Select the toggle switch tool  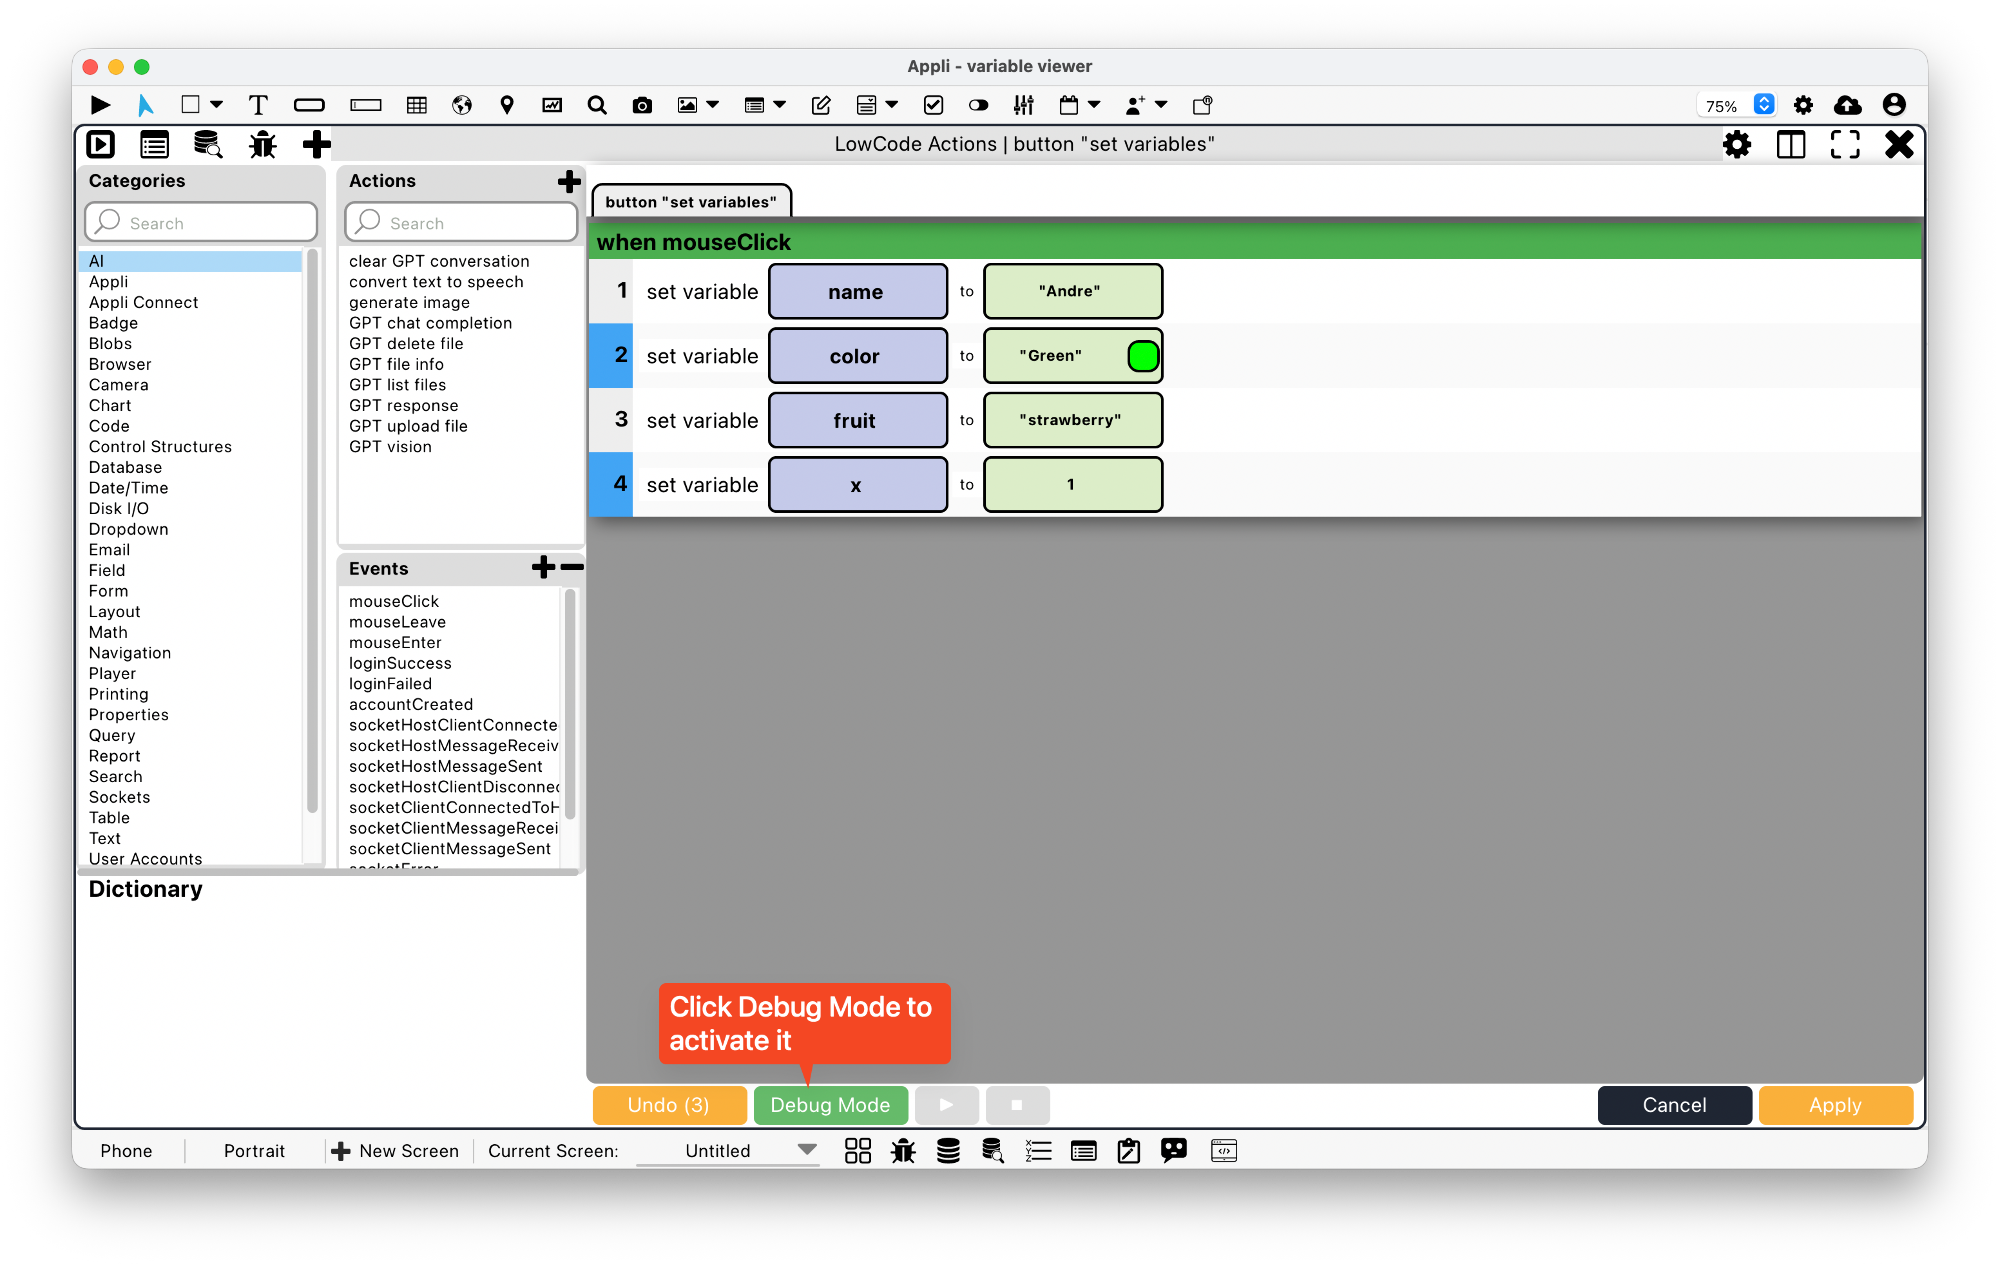pos(978,105)
